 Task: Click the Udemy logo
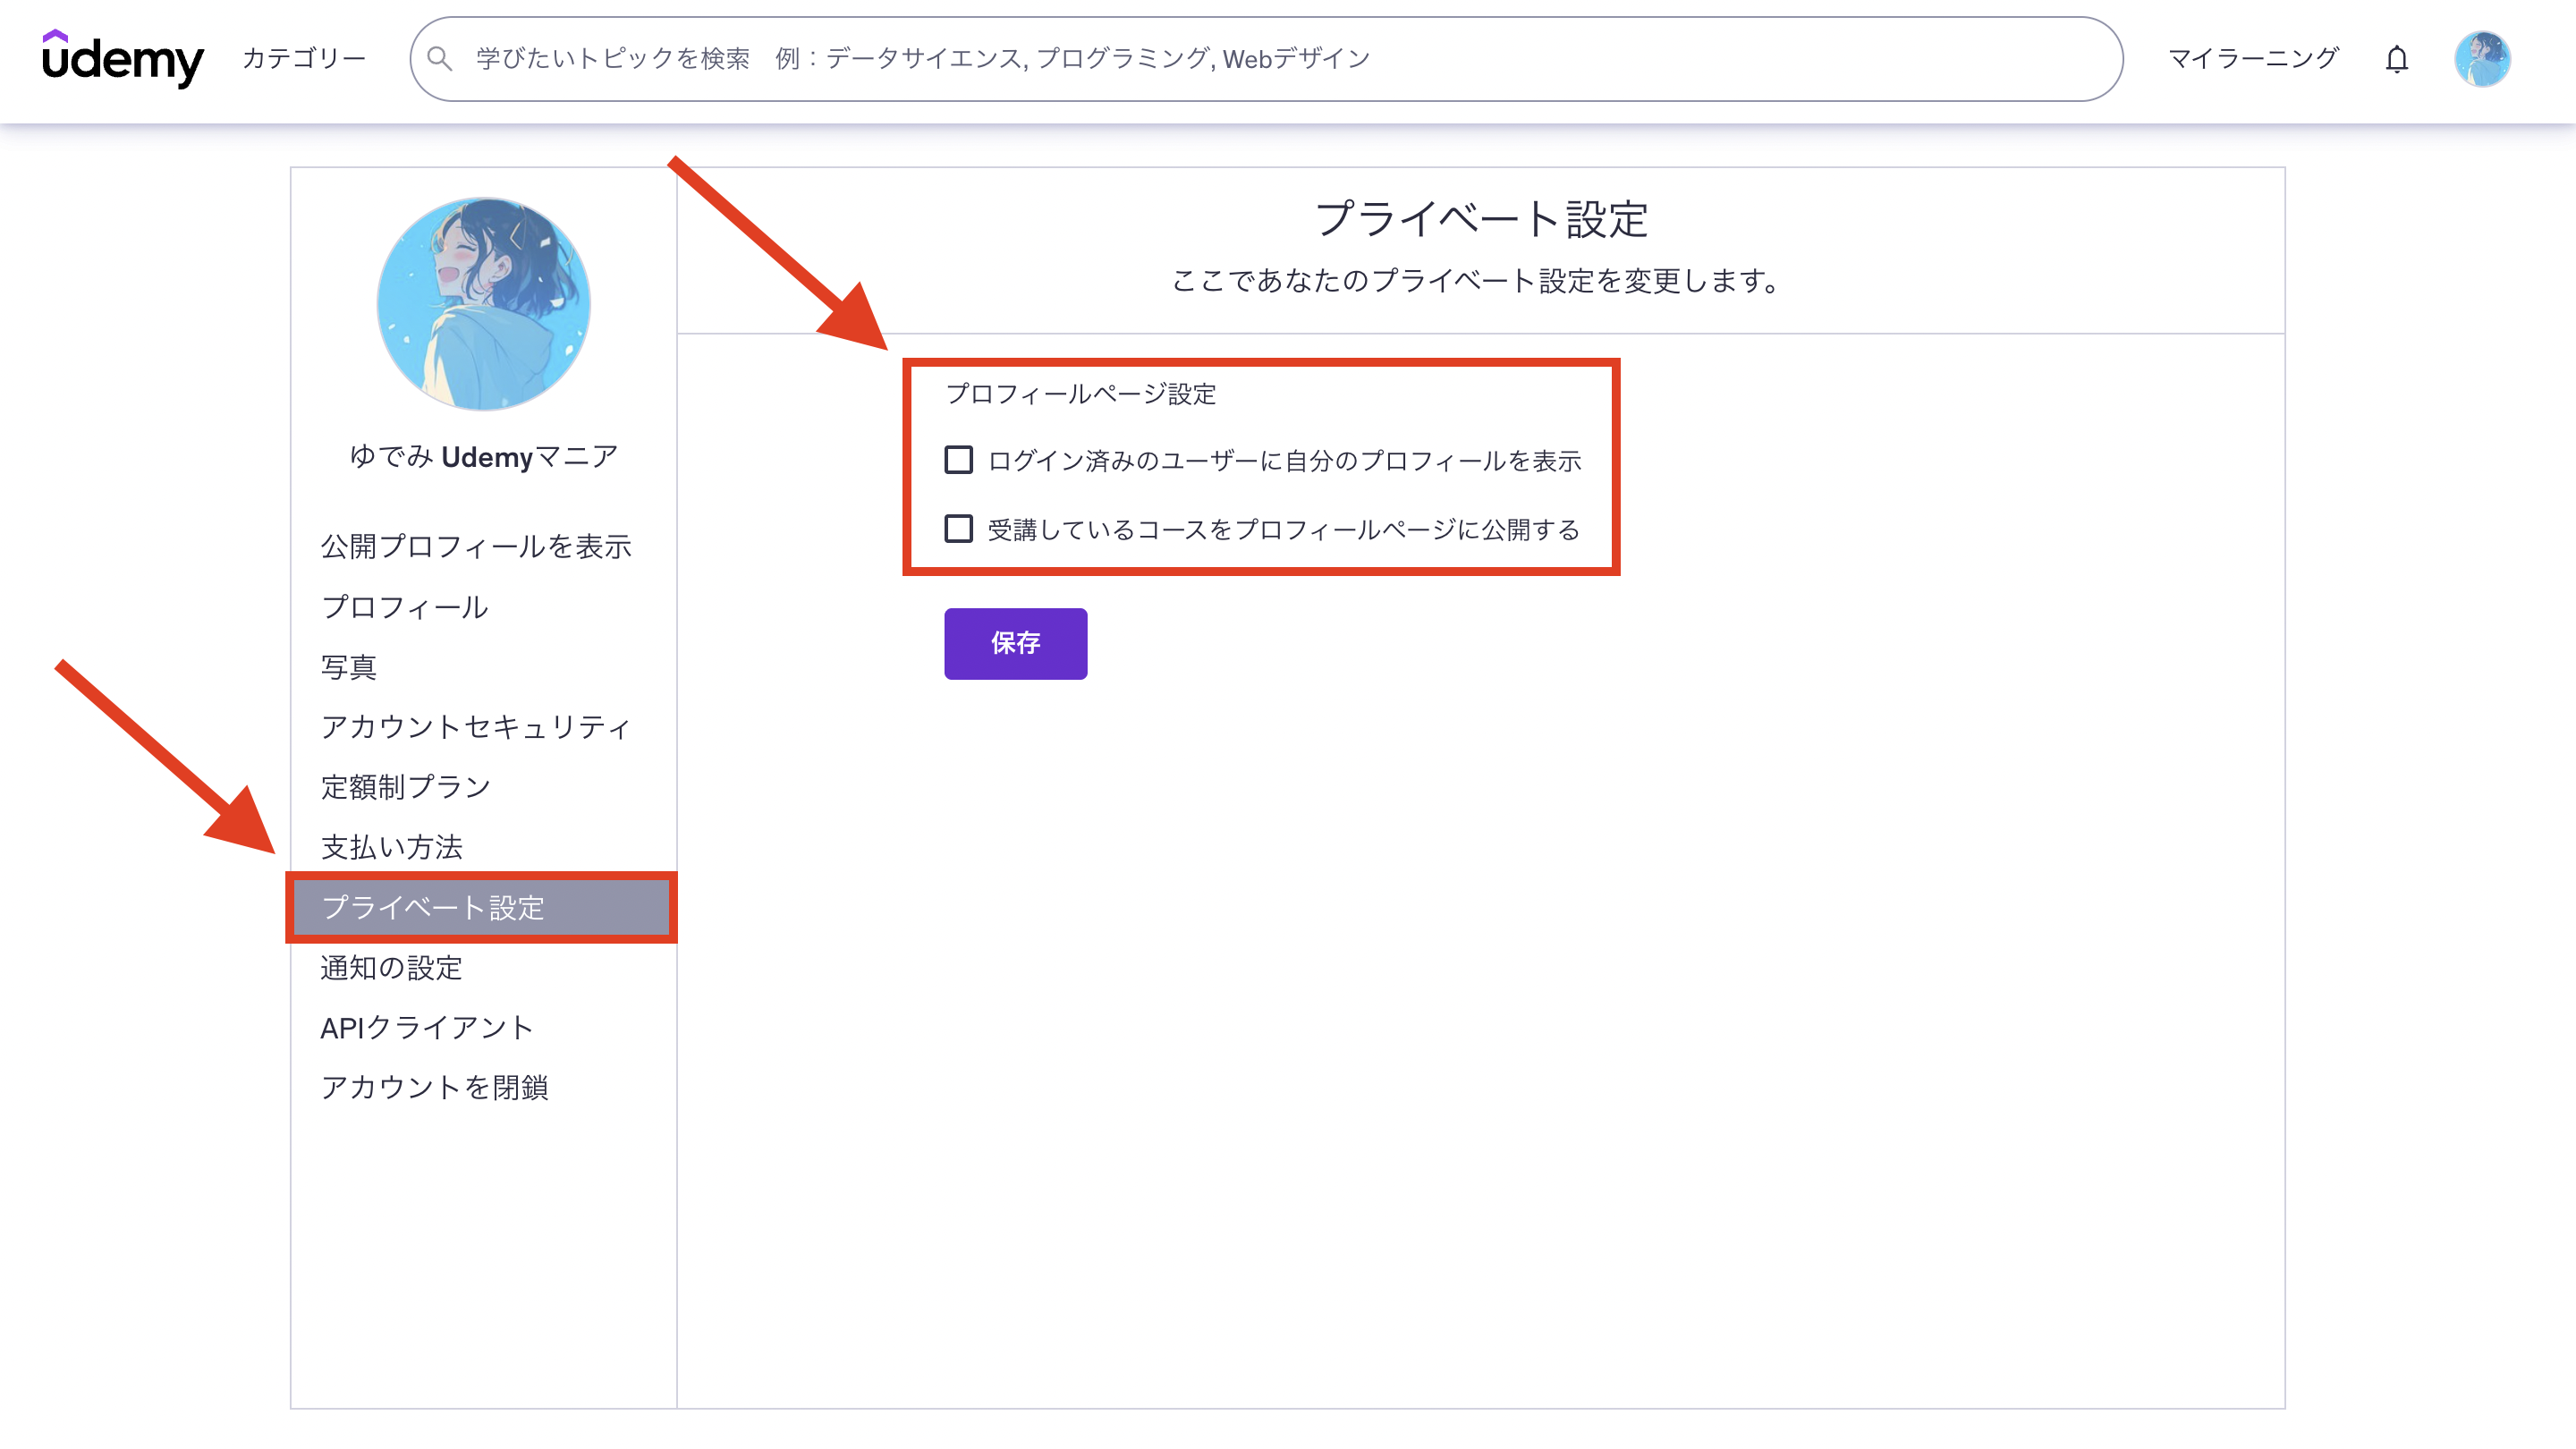coord(122,59)
